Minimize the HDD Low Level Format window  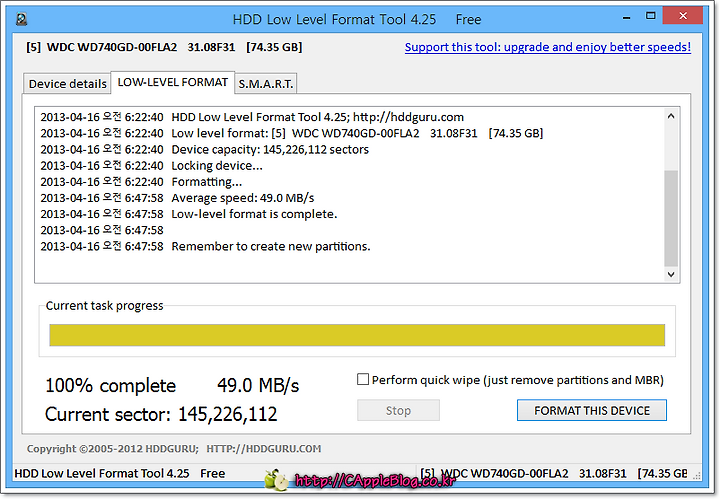(x=627, y=17)
